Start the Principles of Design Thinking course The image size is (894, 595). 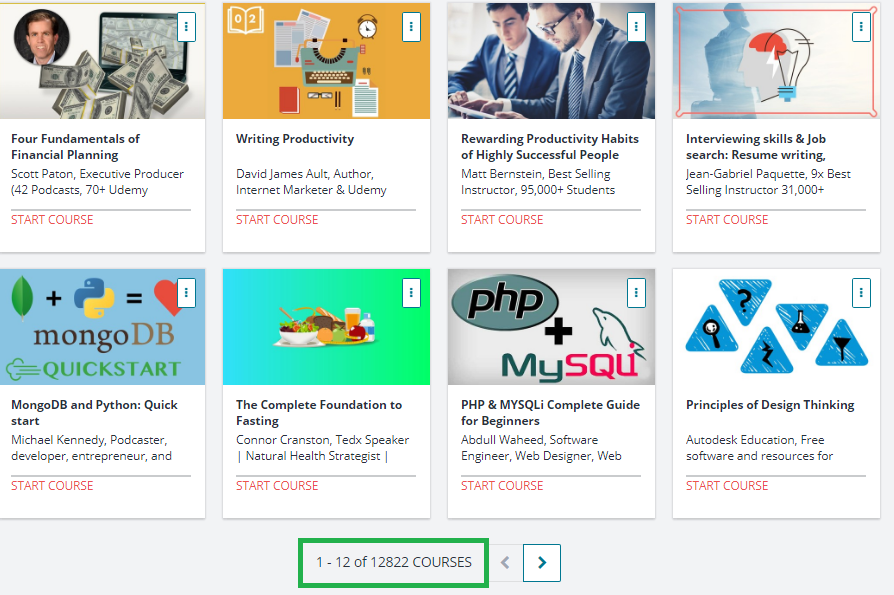click(x=727, y=485)
